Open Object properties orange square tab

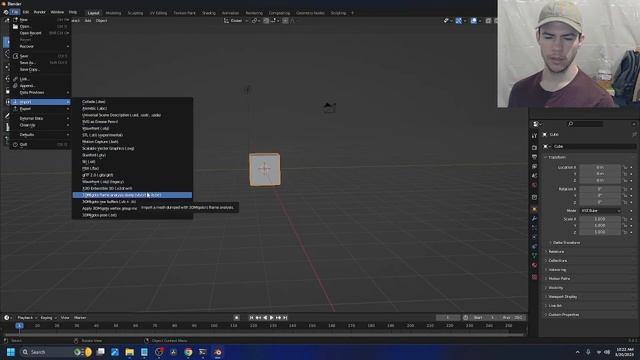coord(534,209)
